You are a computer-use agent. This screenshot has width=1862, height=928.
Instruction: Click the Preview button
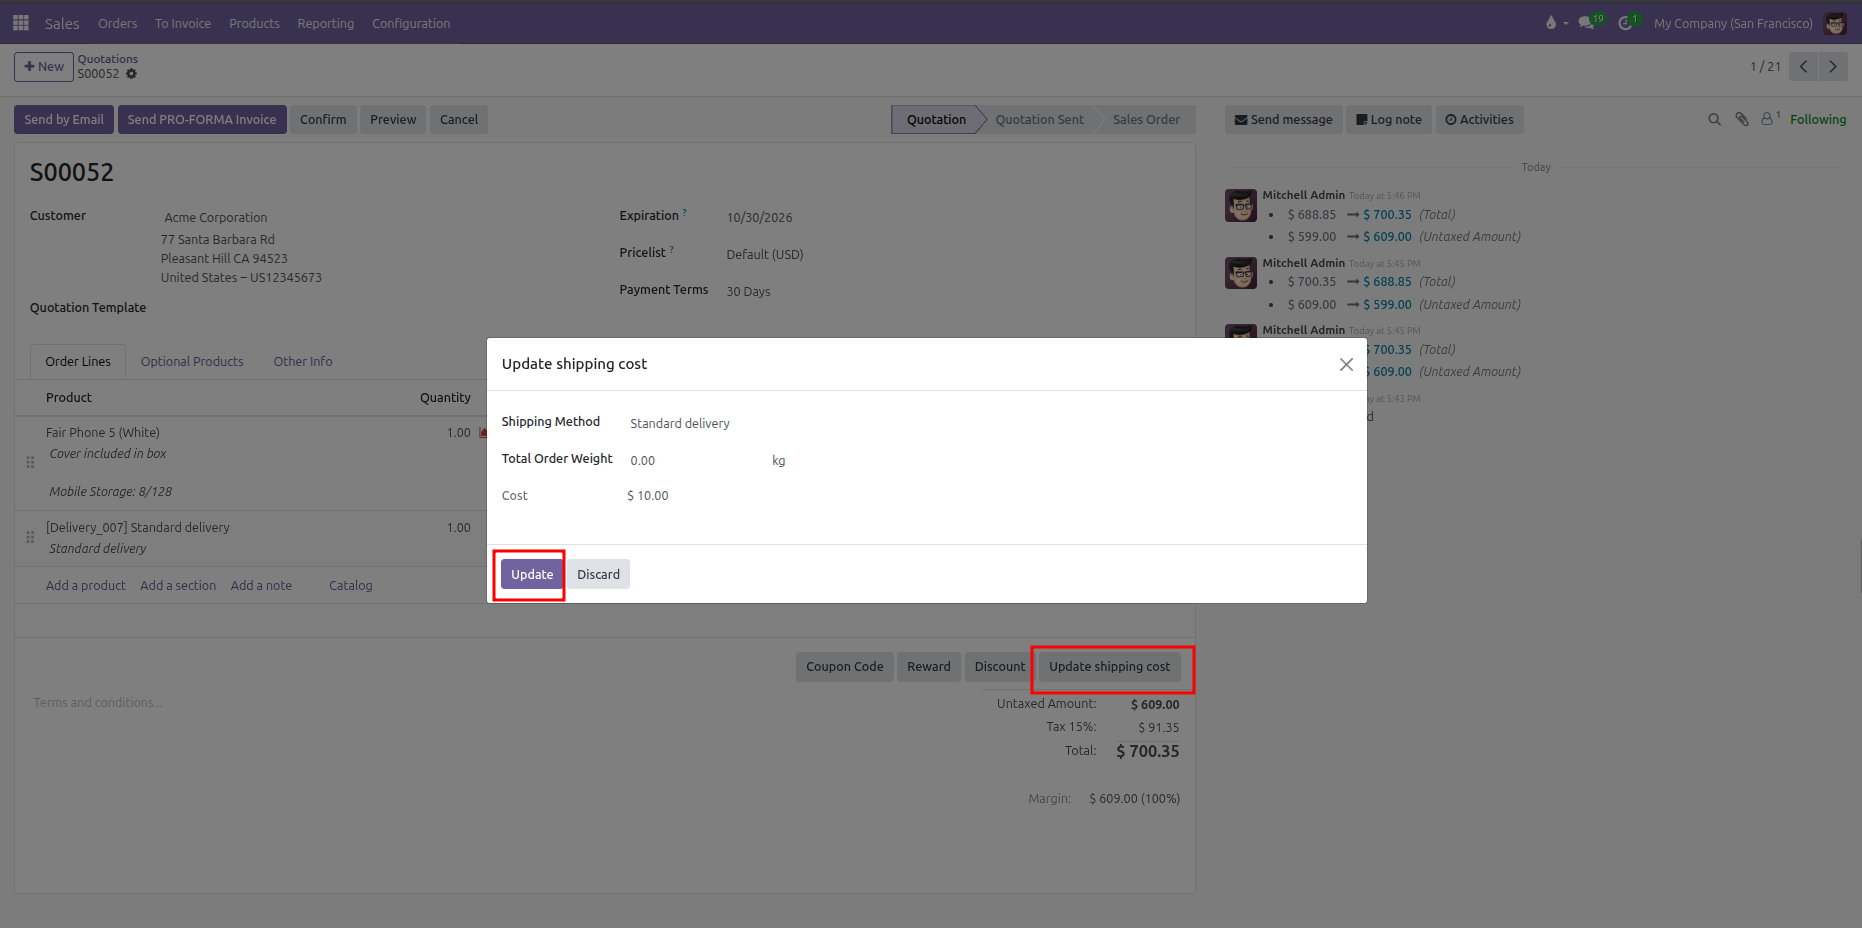(393, 120)
